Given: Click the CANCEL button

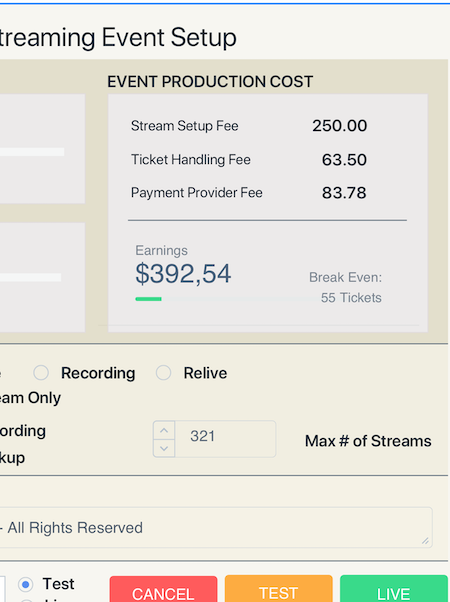Looking at the screenshot, I should [163, 589].
